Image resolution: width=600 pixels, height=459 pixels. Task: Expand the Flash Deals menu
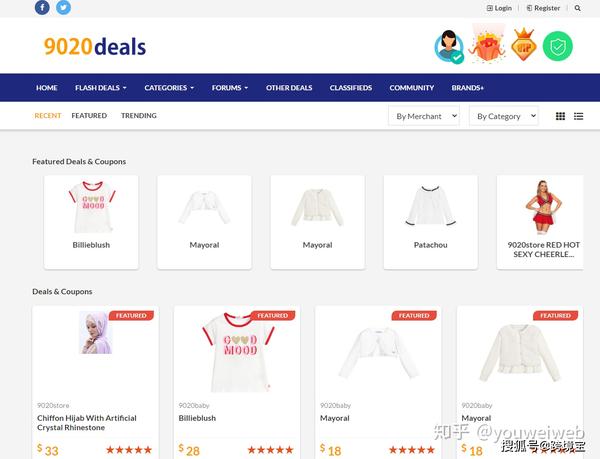101,88
